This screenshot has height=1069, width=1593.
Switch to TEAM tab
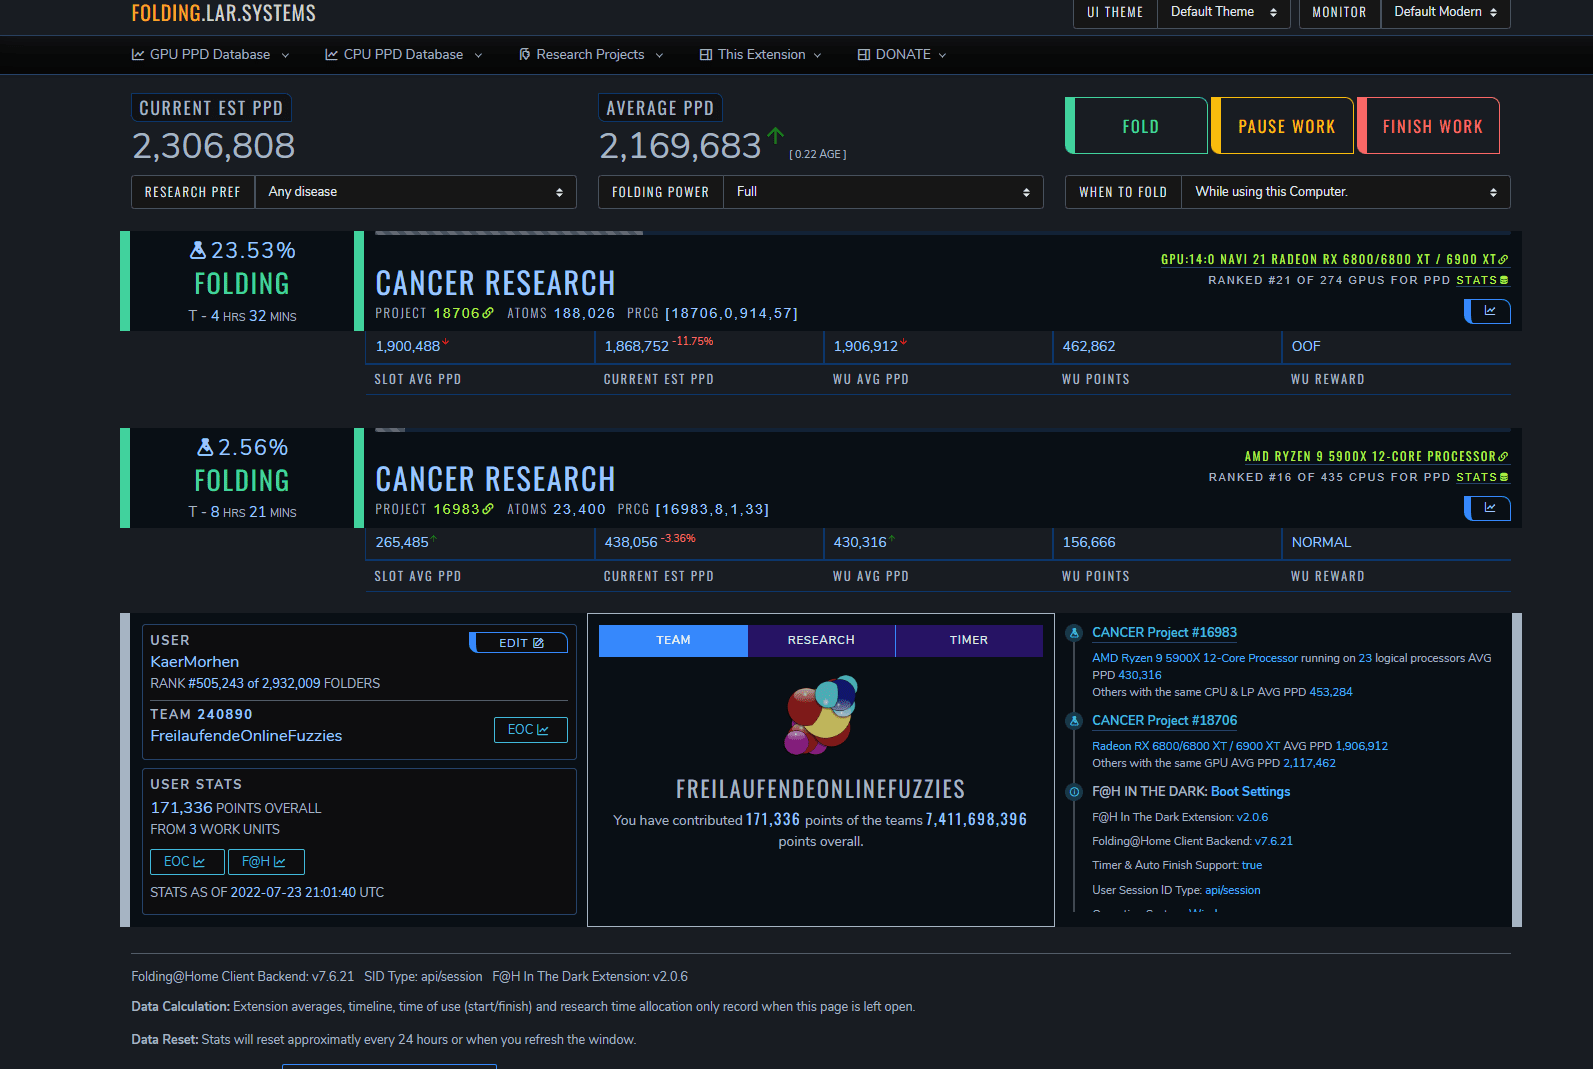click(673, 641)
